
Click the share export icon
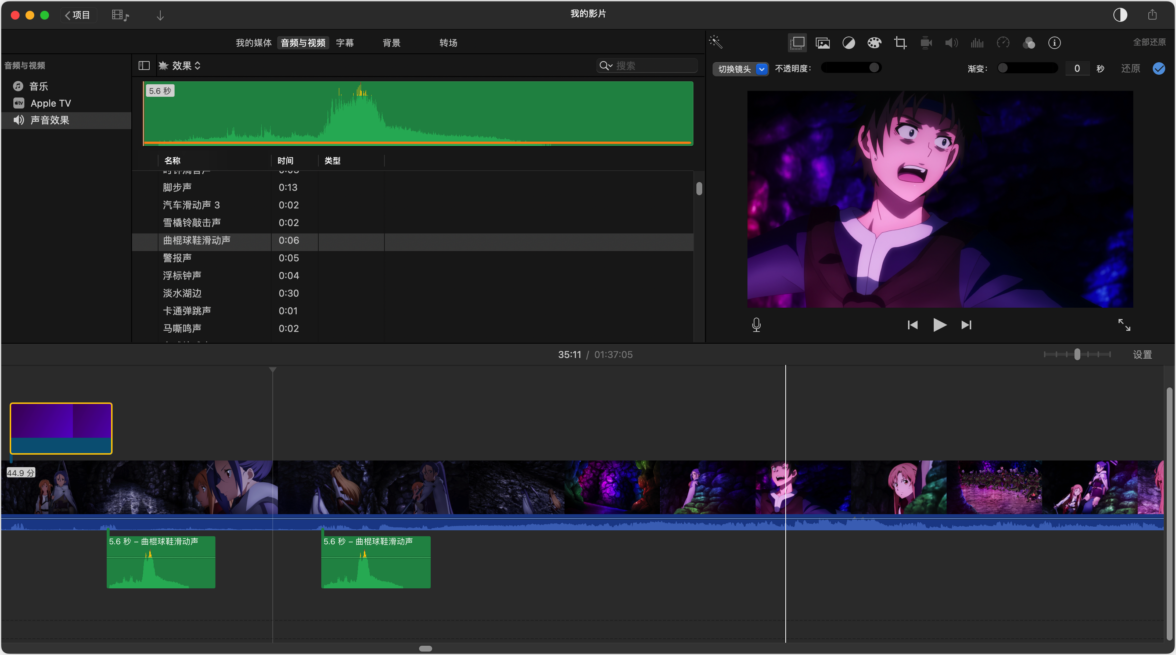pyautogui.click(x=1152, y=14)
